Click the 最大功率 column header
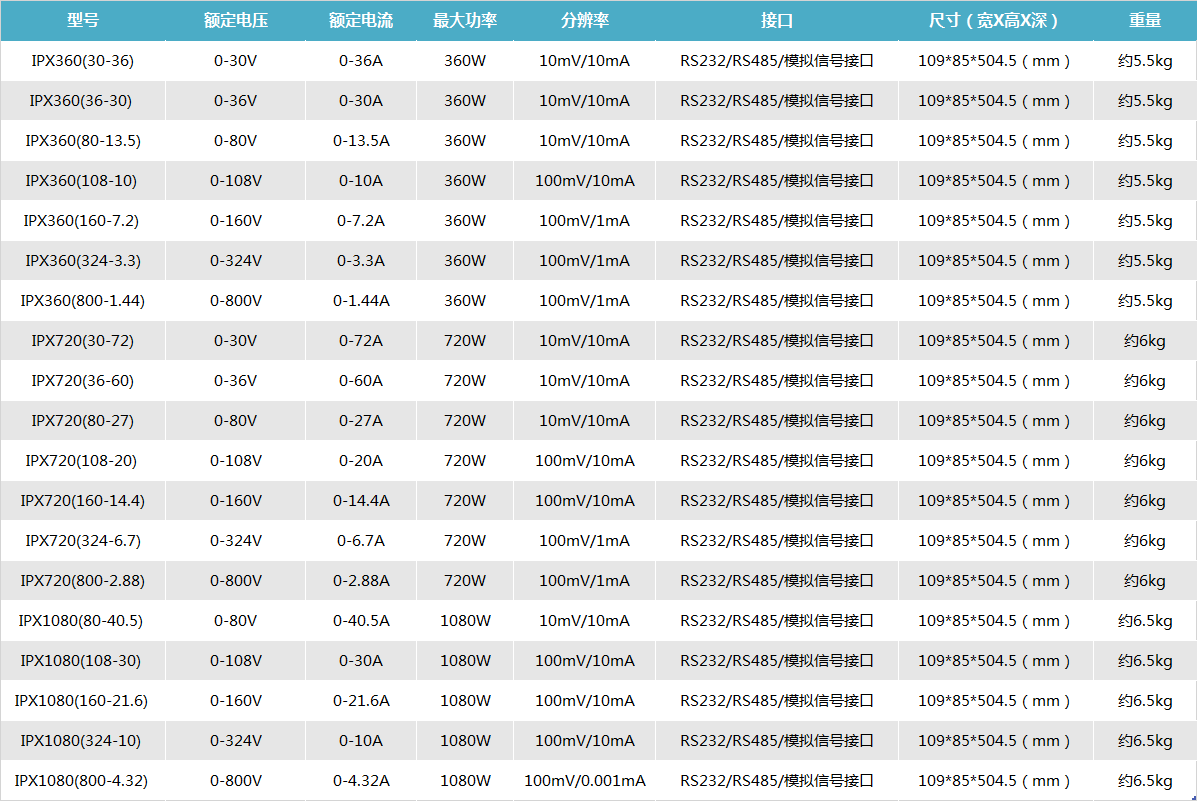The image size is (1197, 801). [465, 21]
